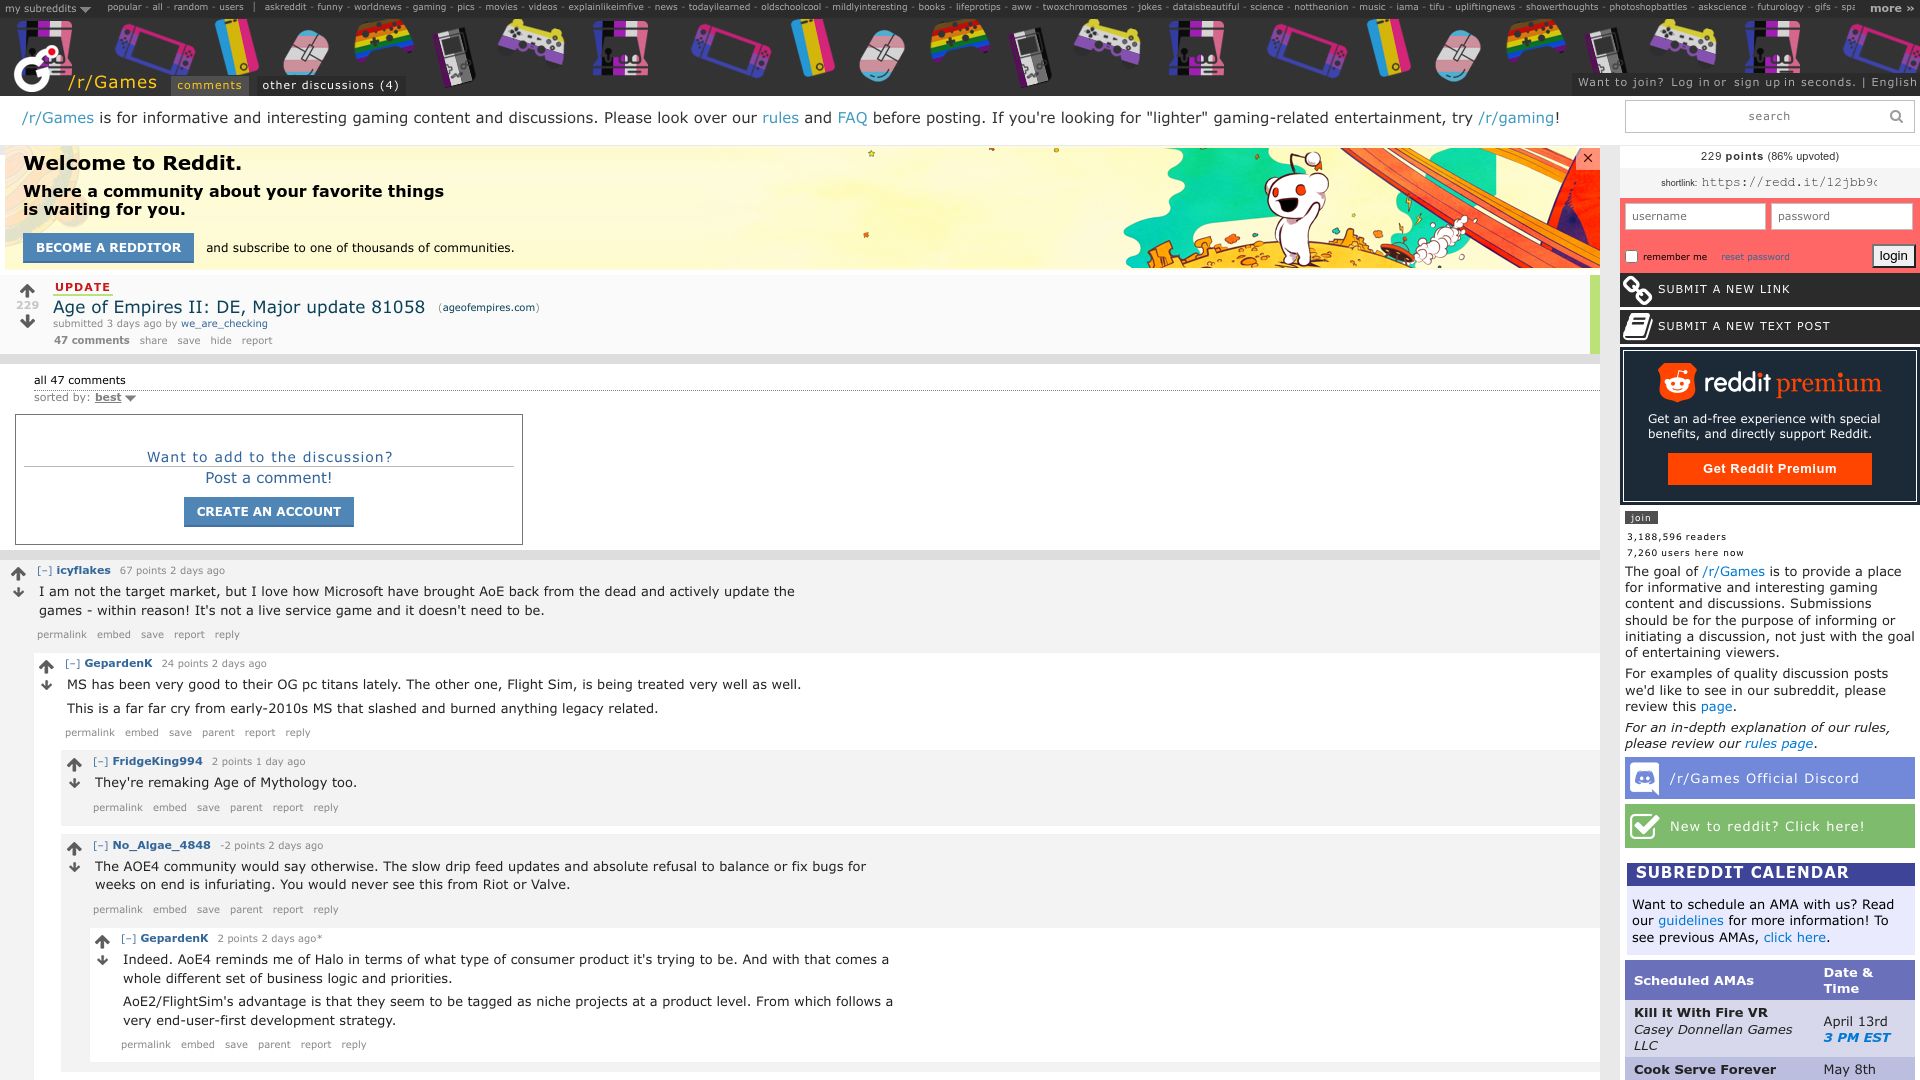1920x1080 pixels.
Task: Upvote FridgeKing994's comment
Action: coord(74,765)
